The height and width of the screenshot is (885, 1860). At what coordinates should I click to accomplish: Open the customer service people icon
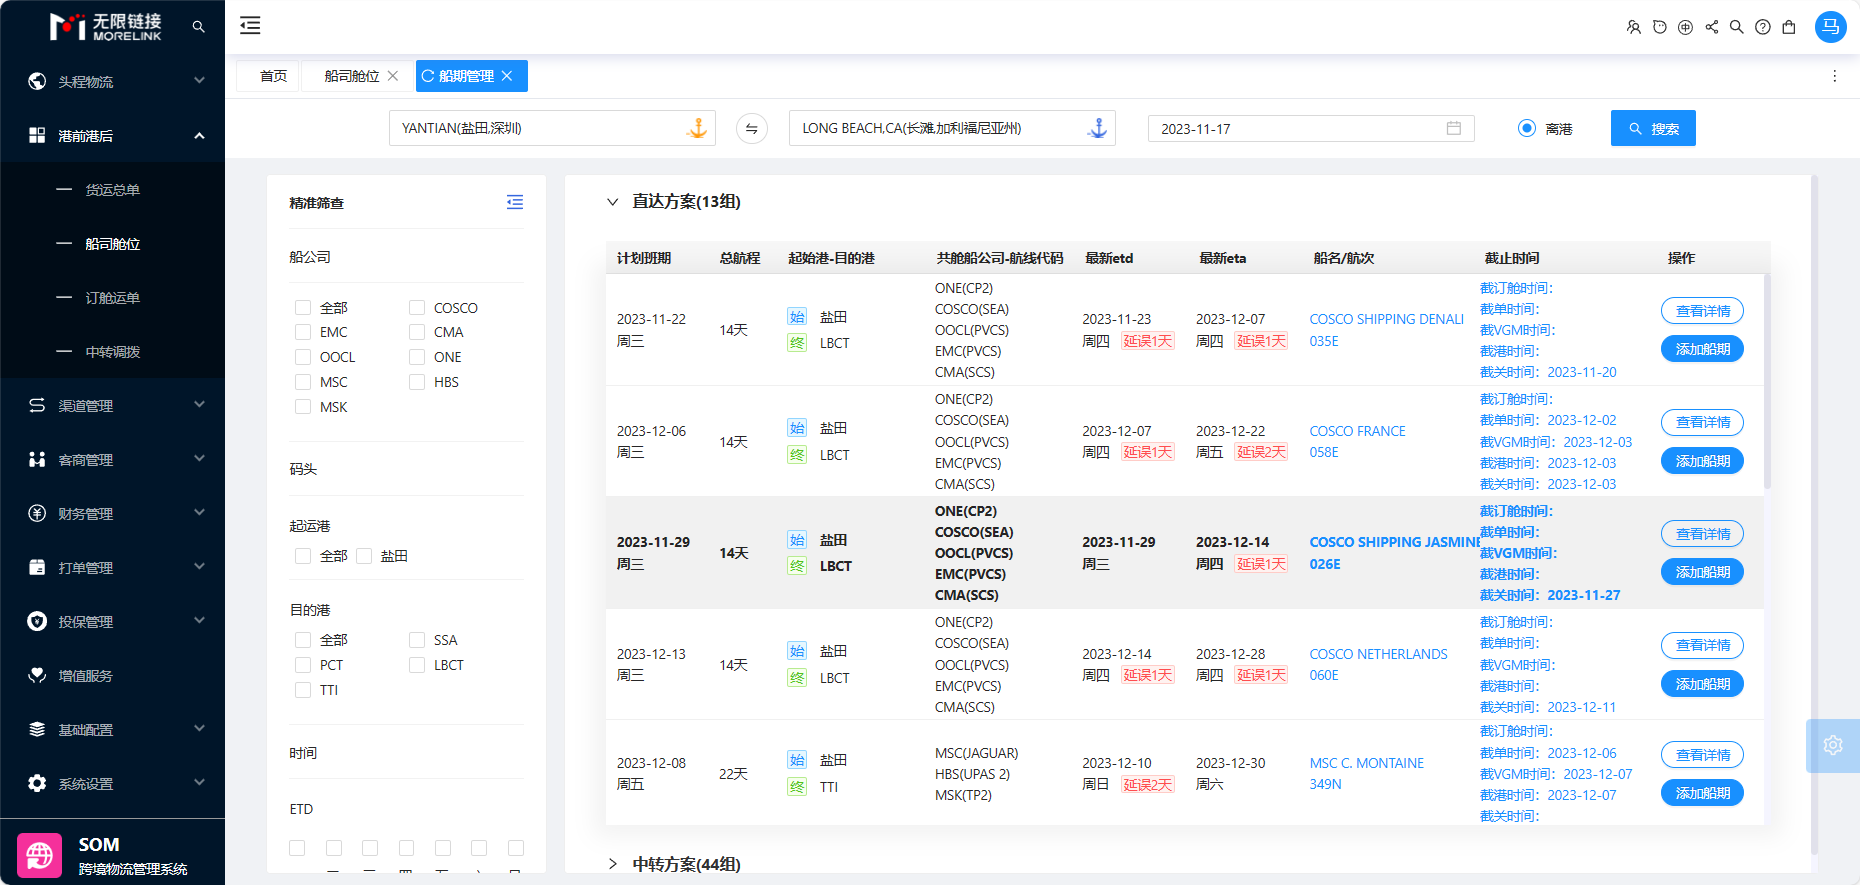(1634, 27)
